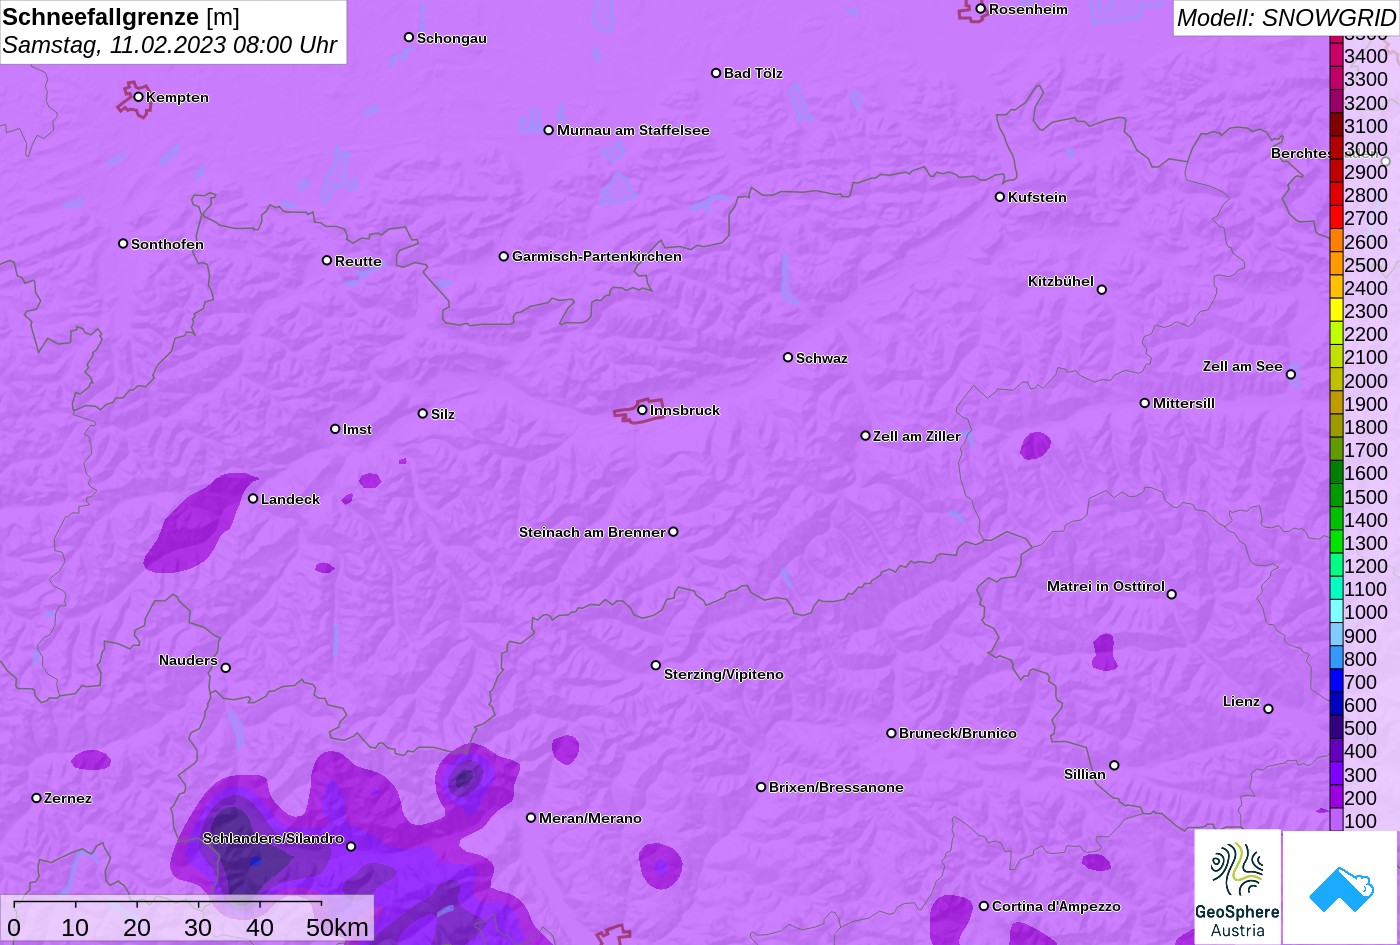Viewport: 1400px width, 945px height.
Task: Select the 1500 m green legend swatch
Action: (1336, 497)
